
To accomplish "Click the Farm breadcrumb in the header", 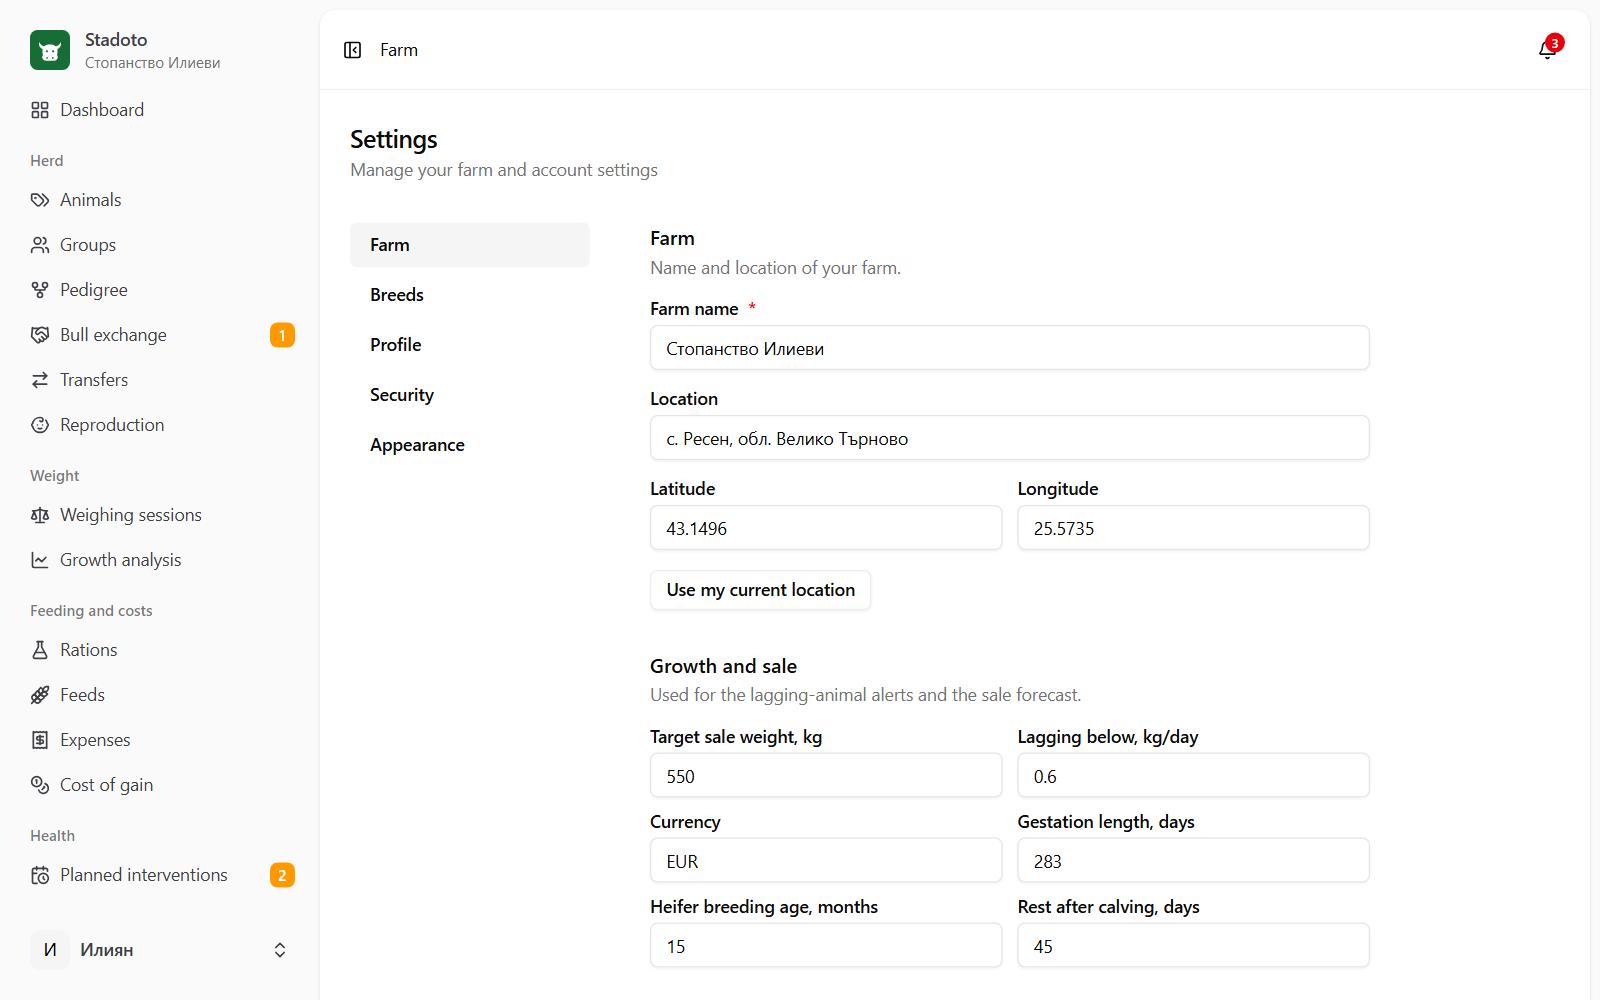I will pos(399,50).
